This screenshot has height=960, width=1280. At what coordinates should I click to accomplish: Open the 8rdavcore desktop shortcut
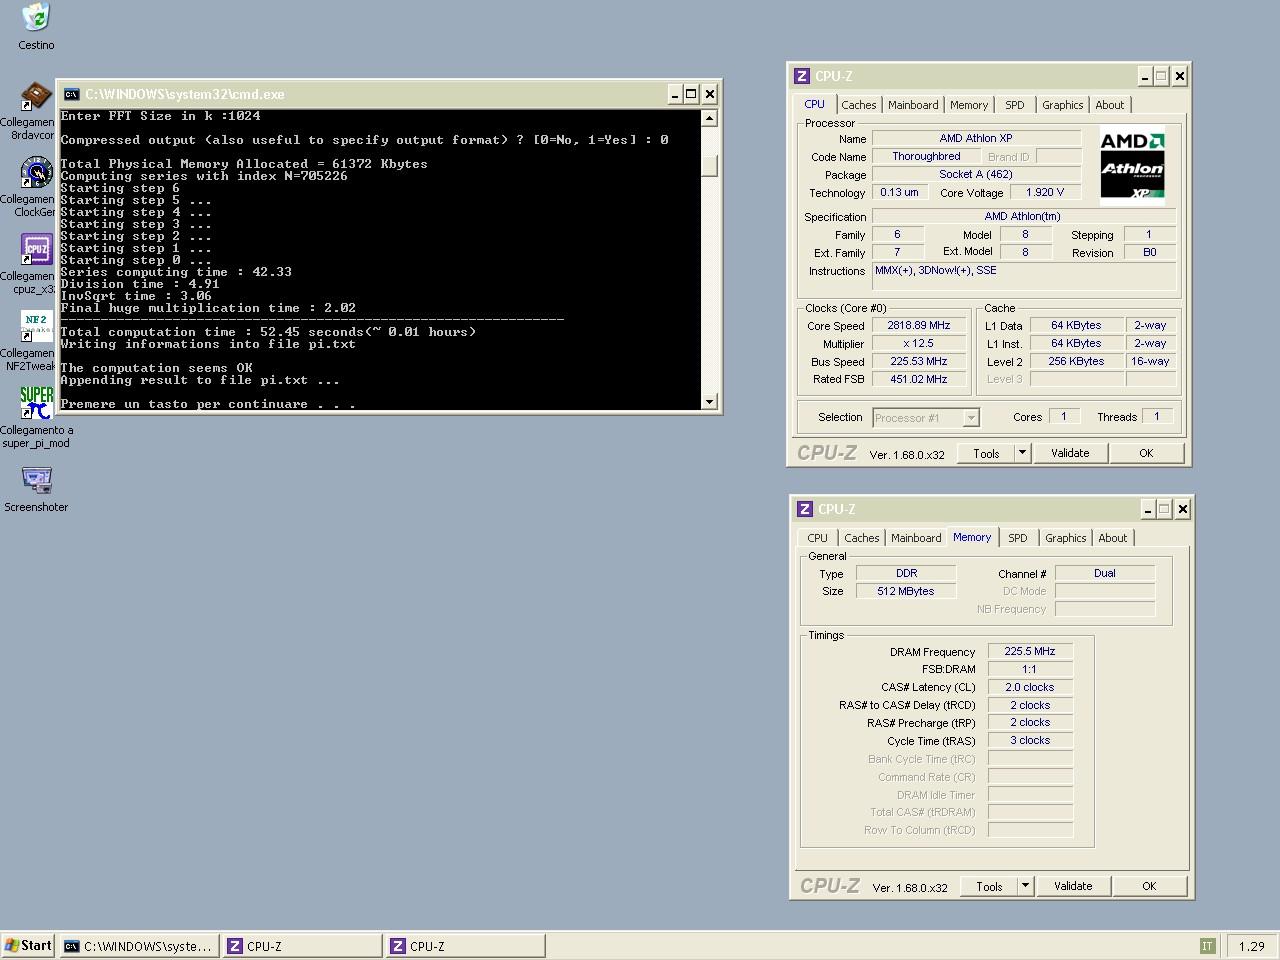coord(36,97)
